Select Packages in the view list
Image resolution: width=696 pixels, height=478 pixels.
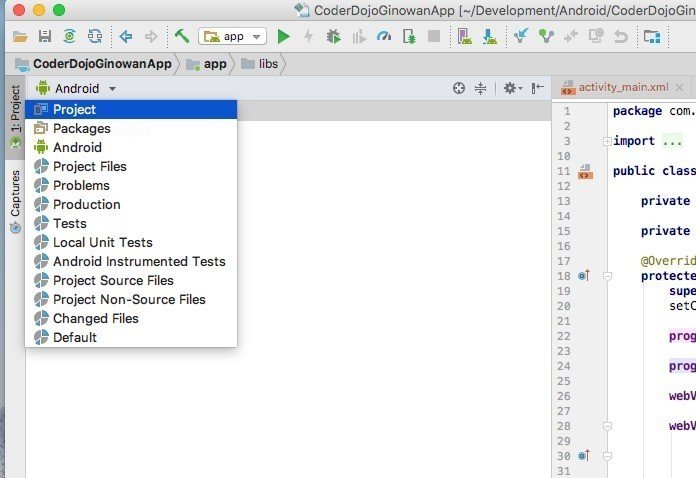(x=131, y=128)
